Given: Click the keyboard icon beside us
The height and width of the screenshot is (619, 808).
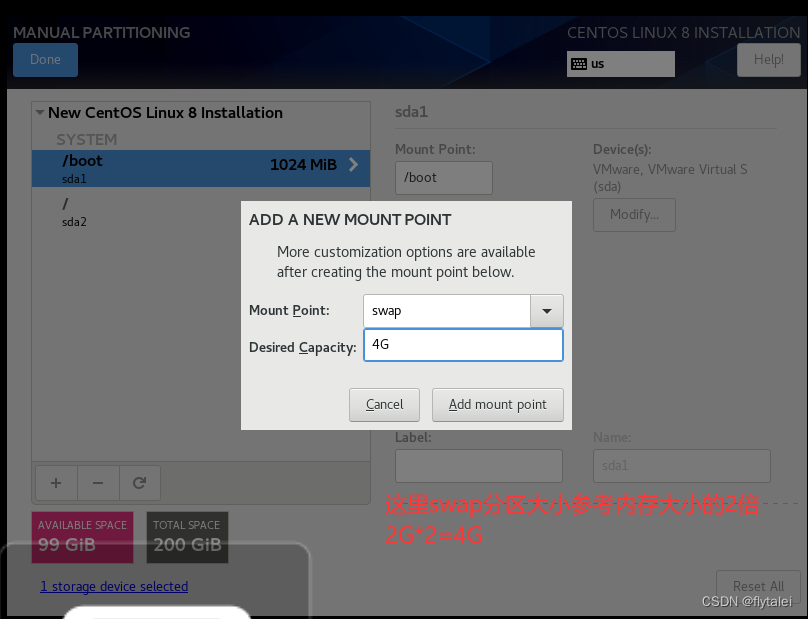Looking at the screenshot, I should coord(579,64).
